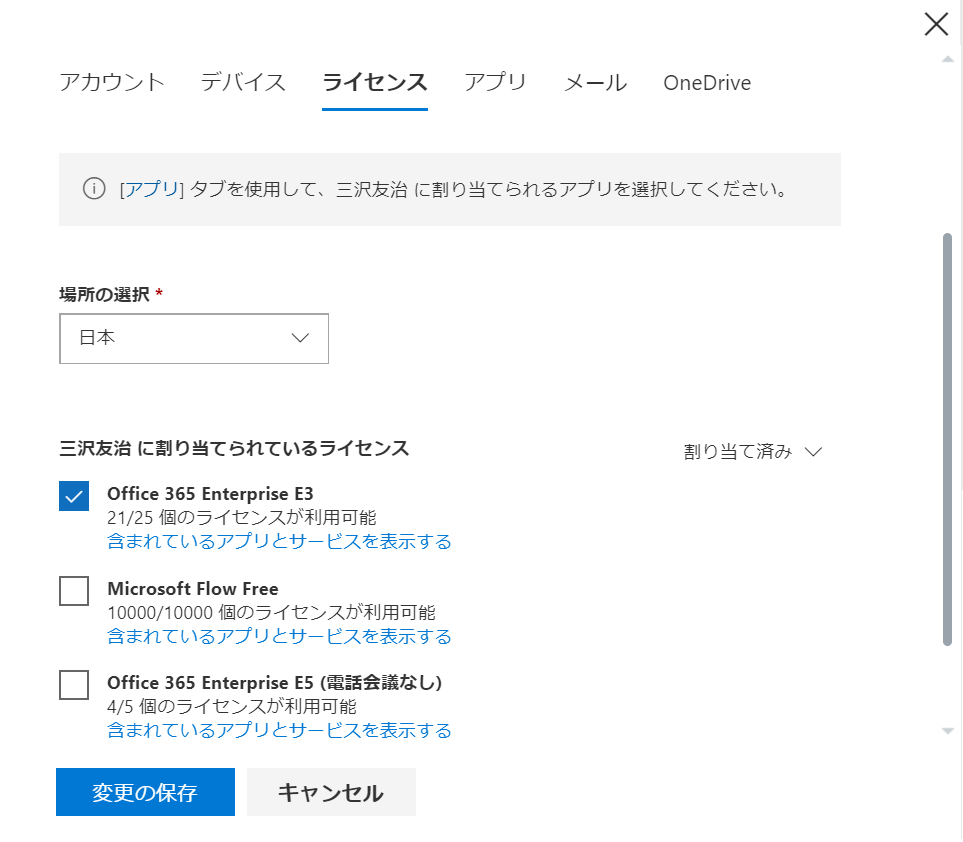This screenshot has width=963, height=842.
Task: Click the vertical scrollbar thumb
Action: pos(948,439)
